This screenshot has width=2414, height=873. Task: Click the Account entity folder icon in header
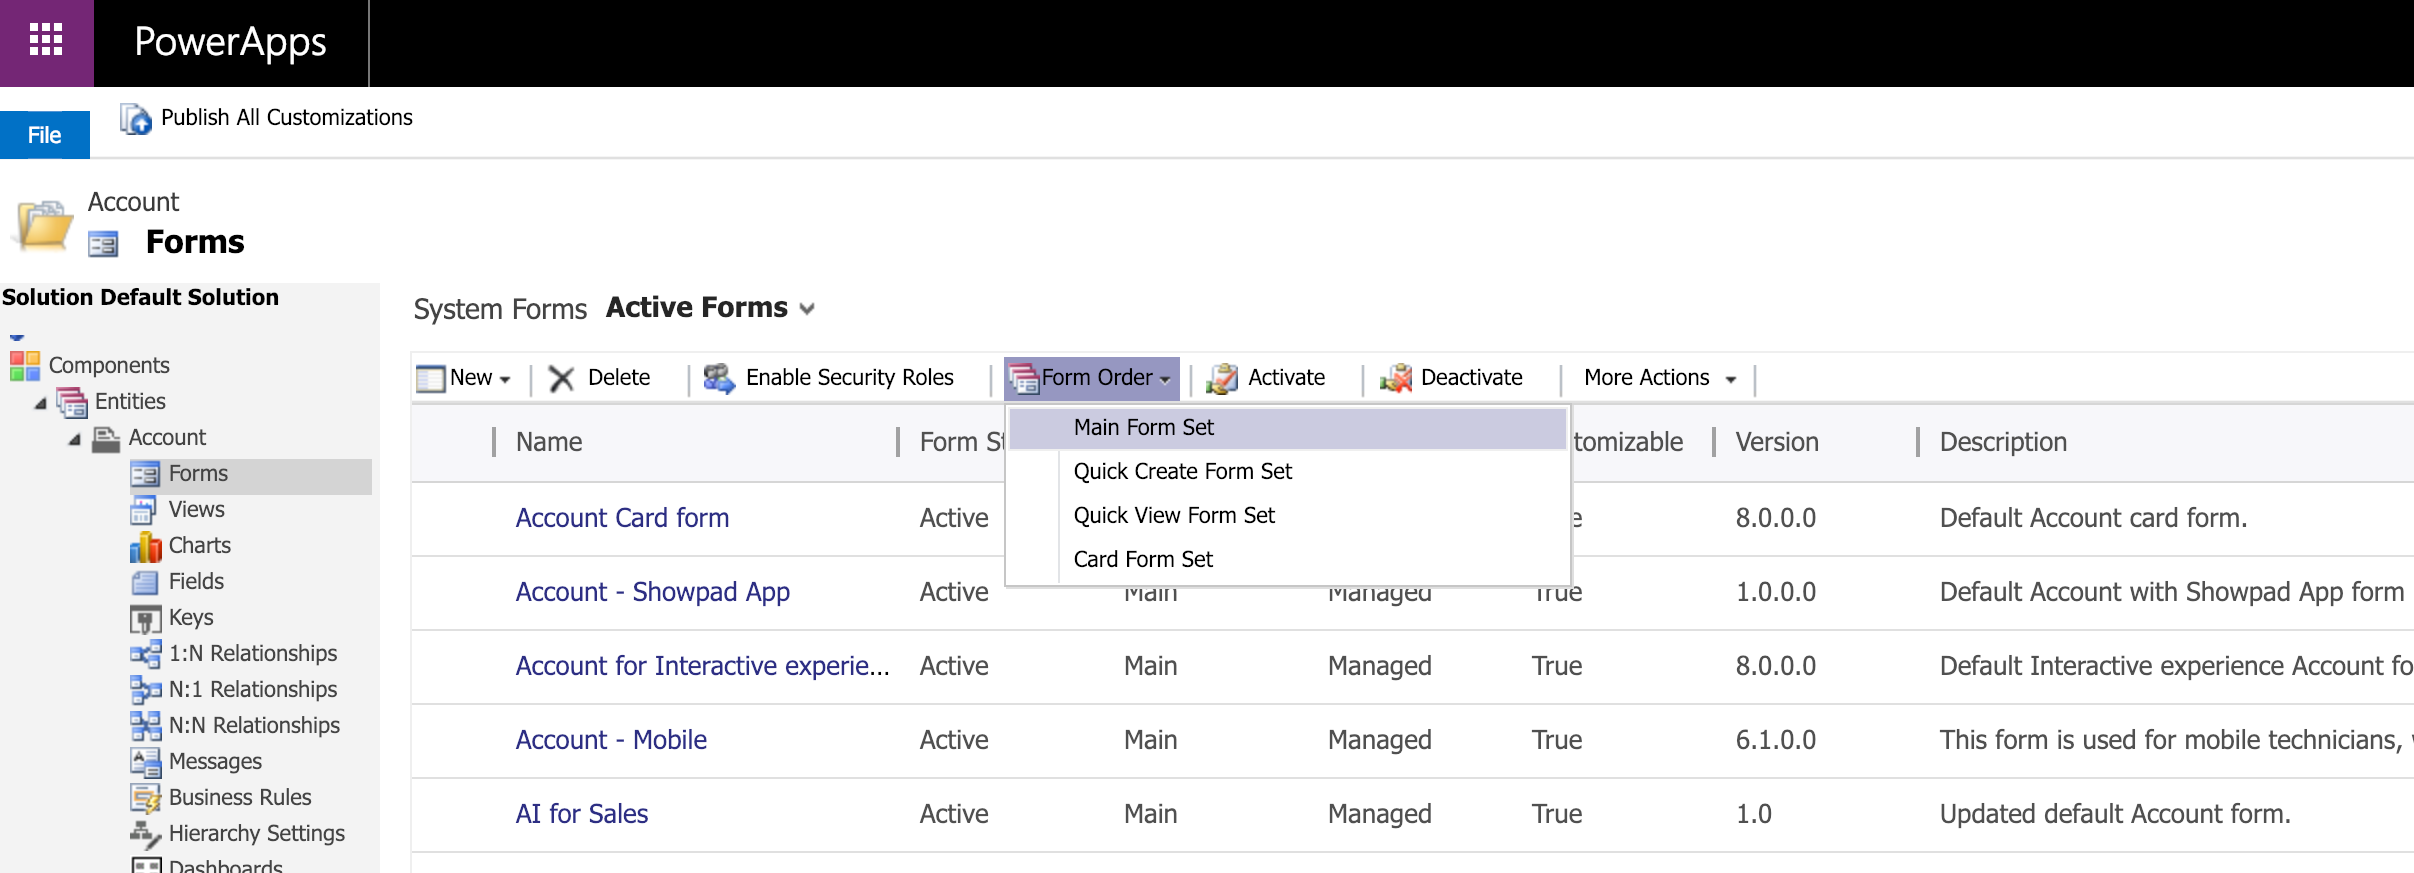pos(43,224)
